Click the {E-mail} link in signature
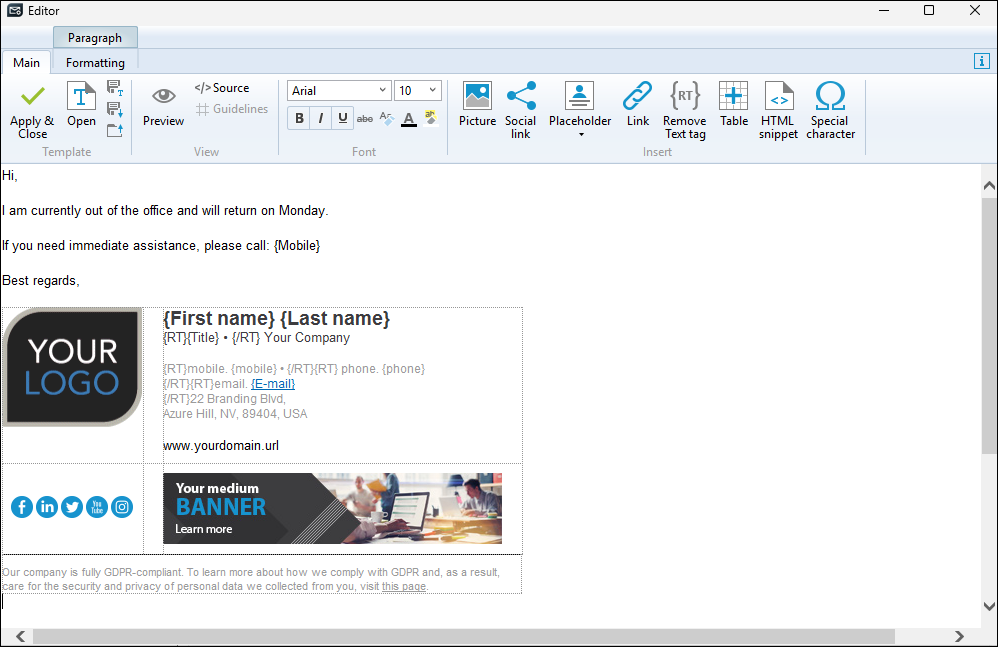The width and height of the screenshot is (998, 647). 273,384
